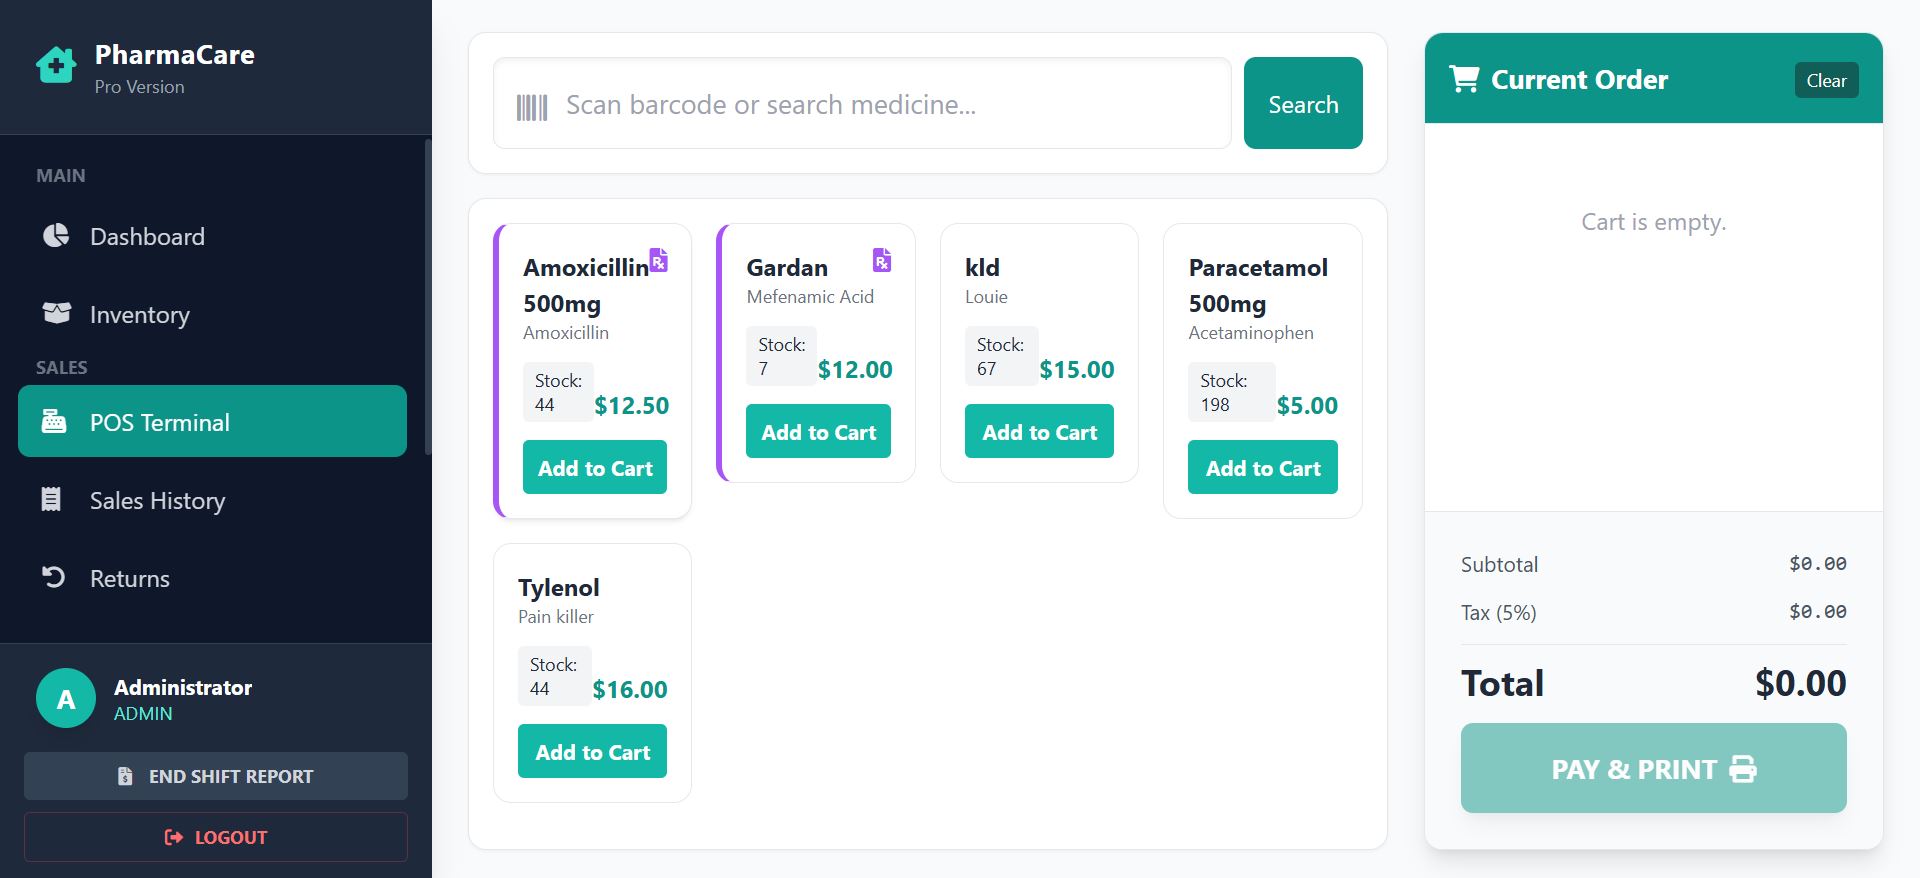The height and width of the screenshot is (878, 1920).
Task: Click the Administrator user name
Action: 183,687
